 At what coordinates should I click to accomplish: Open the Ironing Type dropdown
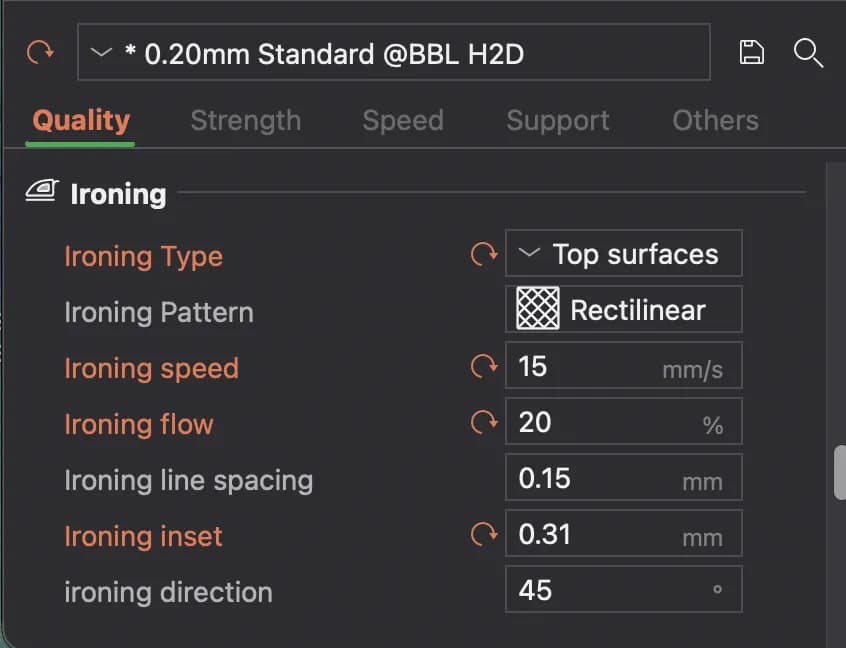click(x=624, y=254)
